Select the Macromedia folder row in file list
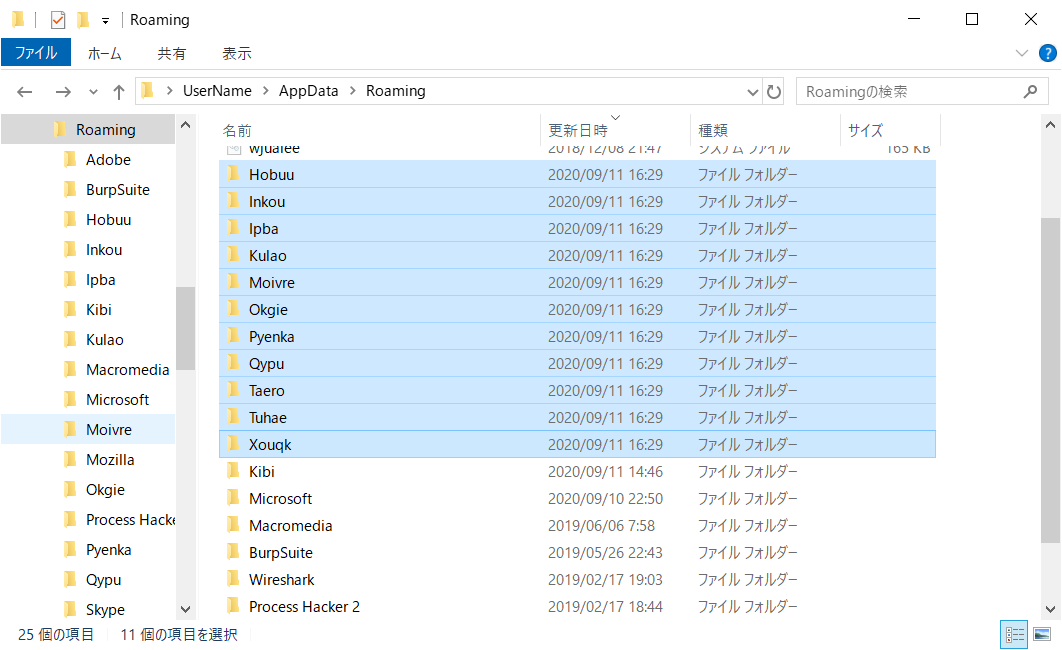 [578, 525]
